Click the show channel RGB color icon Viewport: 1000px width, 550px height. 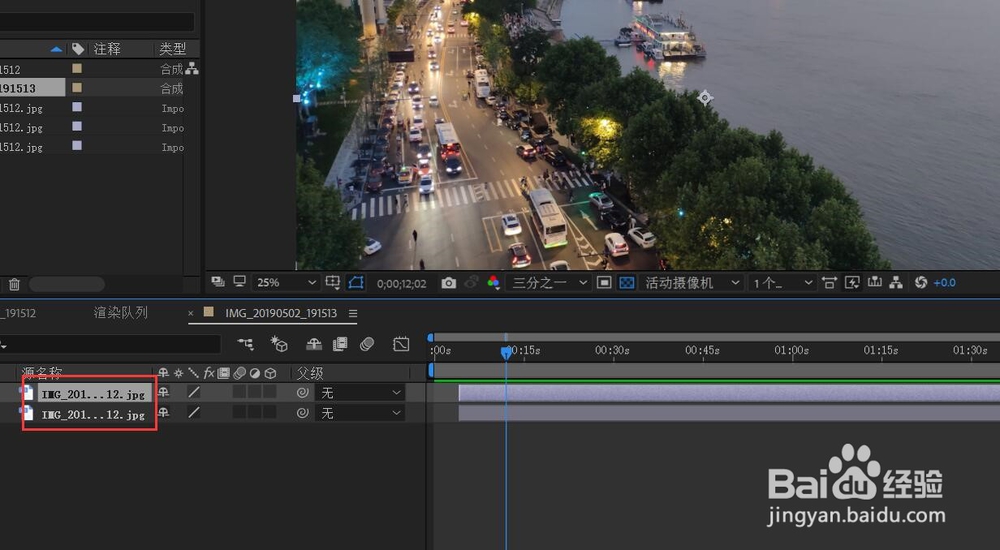pos(493,283)
